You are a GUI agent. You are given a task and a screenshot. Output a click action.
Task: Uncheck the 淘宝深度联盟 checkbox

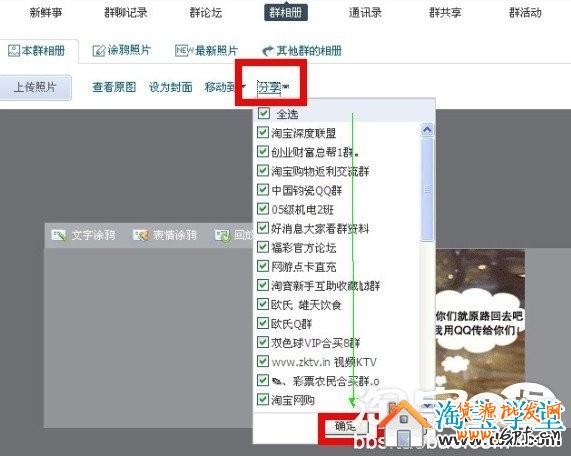tap(263, 132)
